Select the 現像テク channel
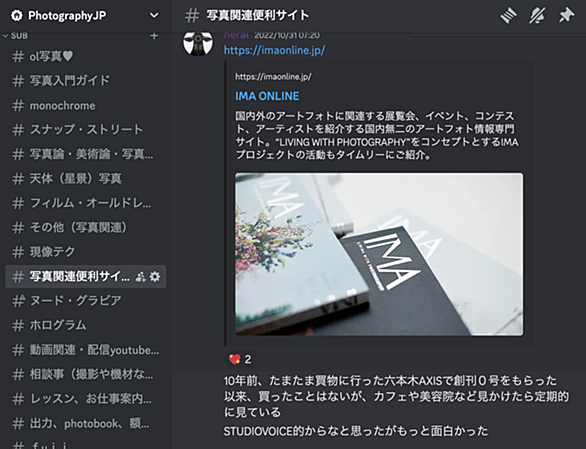Screen dimensions: 586x449 click(86, 252)
